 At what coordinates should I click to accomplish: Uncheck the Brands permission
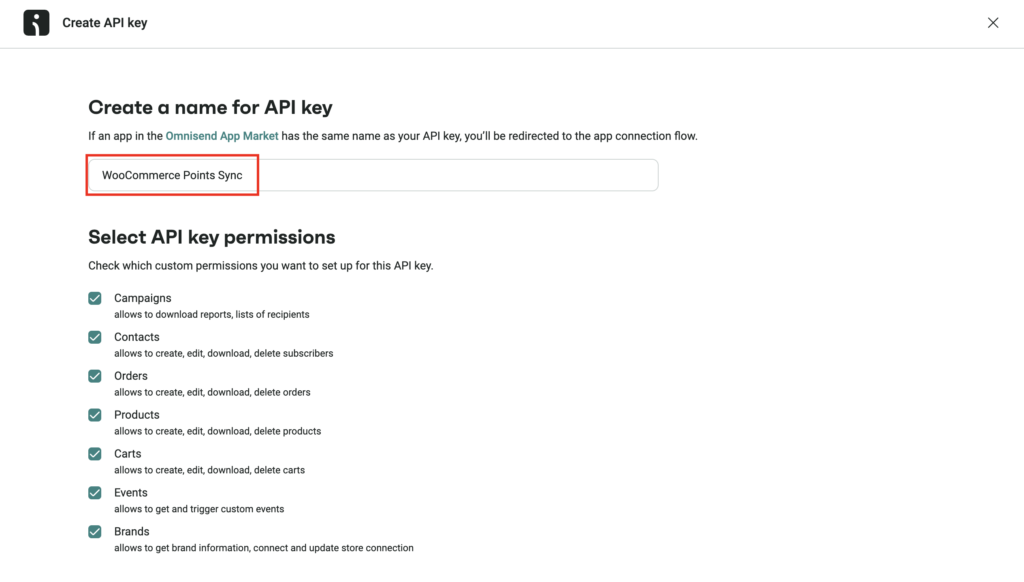click(95, 532)
